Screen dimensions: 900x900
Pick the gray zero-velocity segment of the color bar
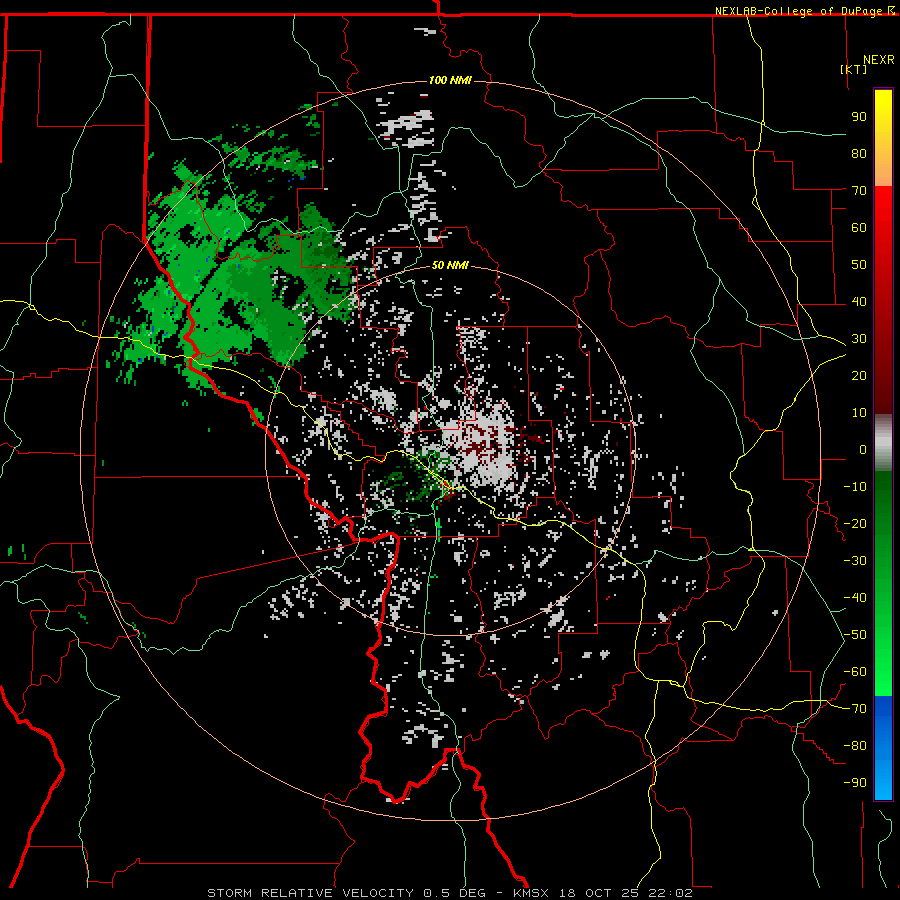click(883, 443)
